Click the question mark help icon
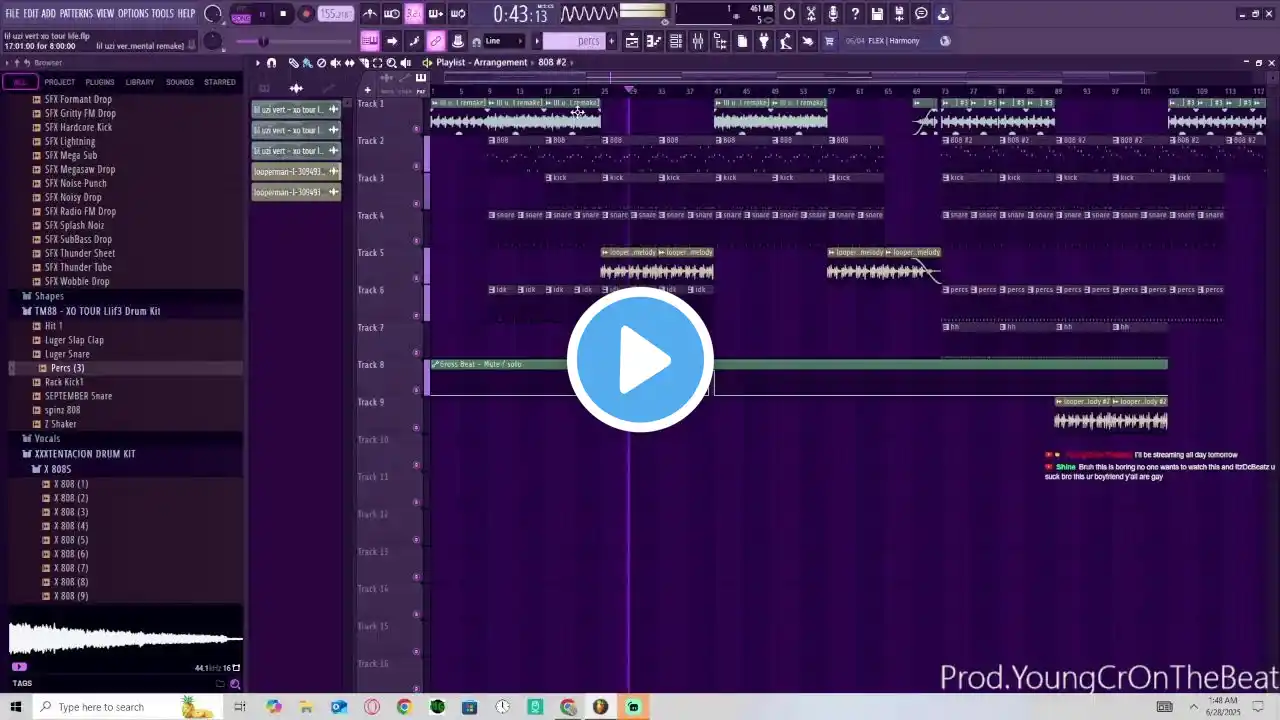This screenshot has width=1280, height=720. (855, 14)
